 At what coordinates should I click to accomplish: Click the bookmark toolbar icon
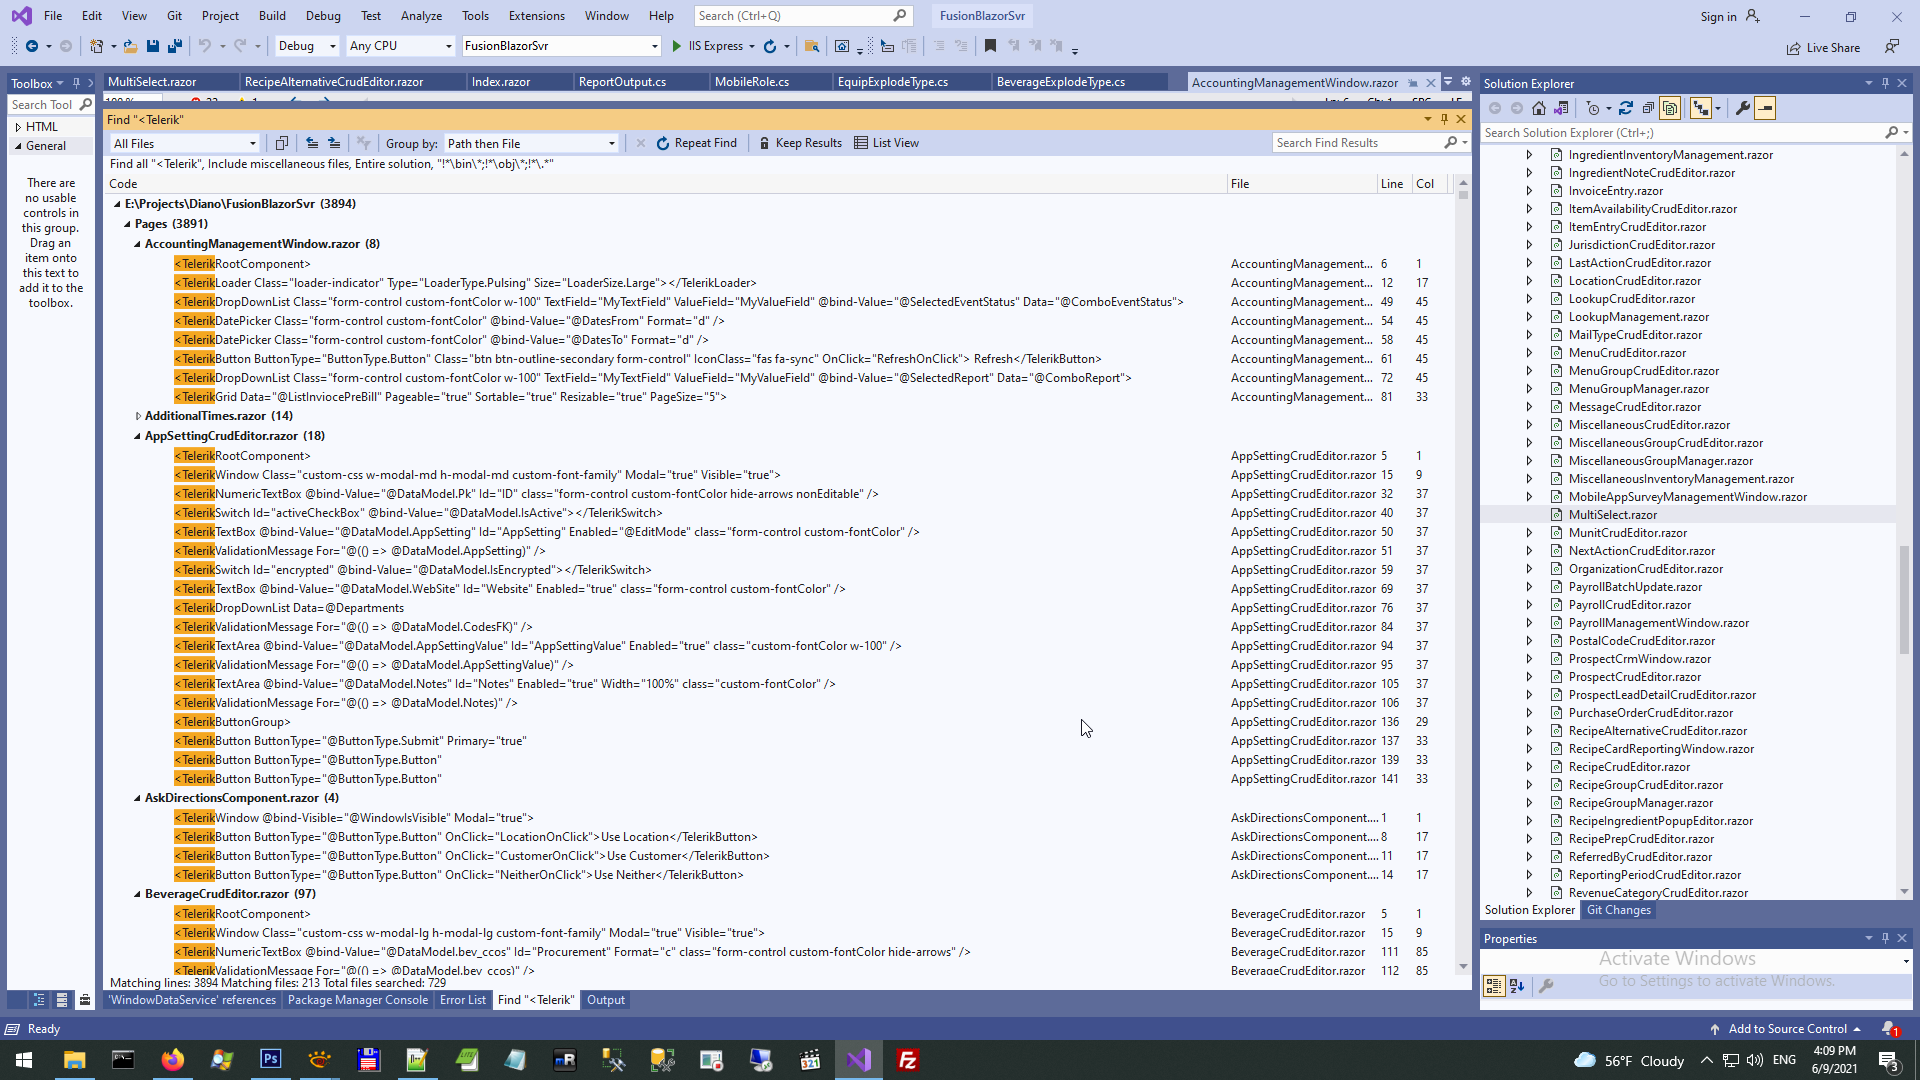990,46
